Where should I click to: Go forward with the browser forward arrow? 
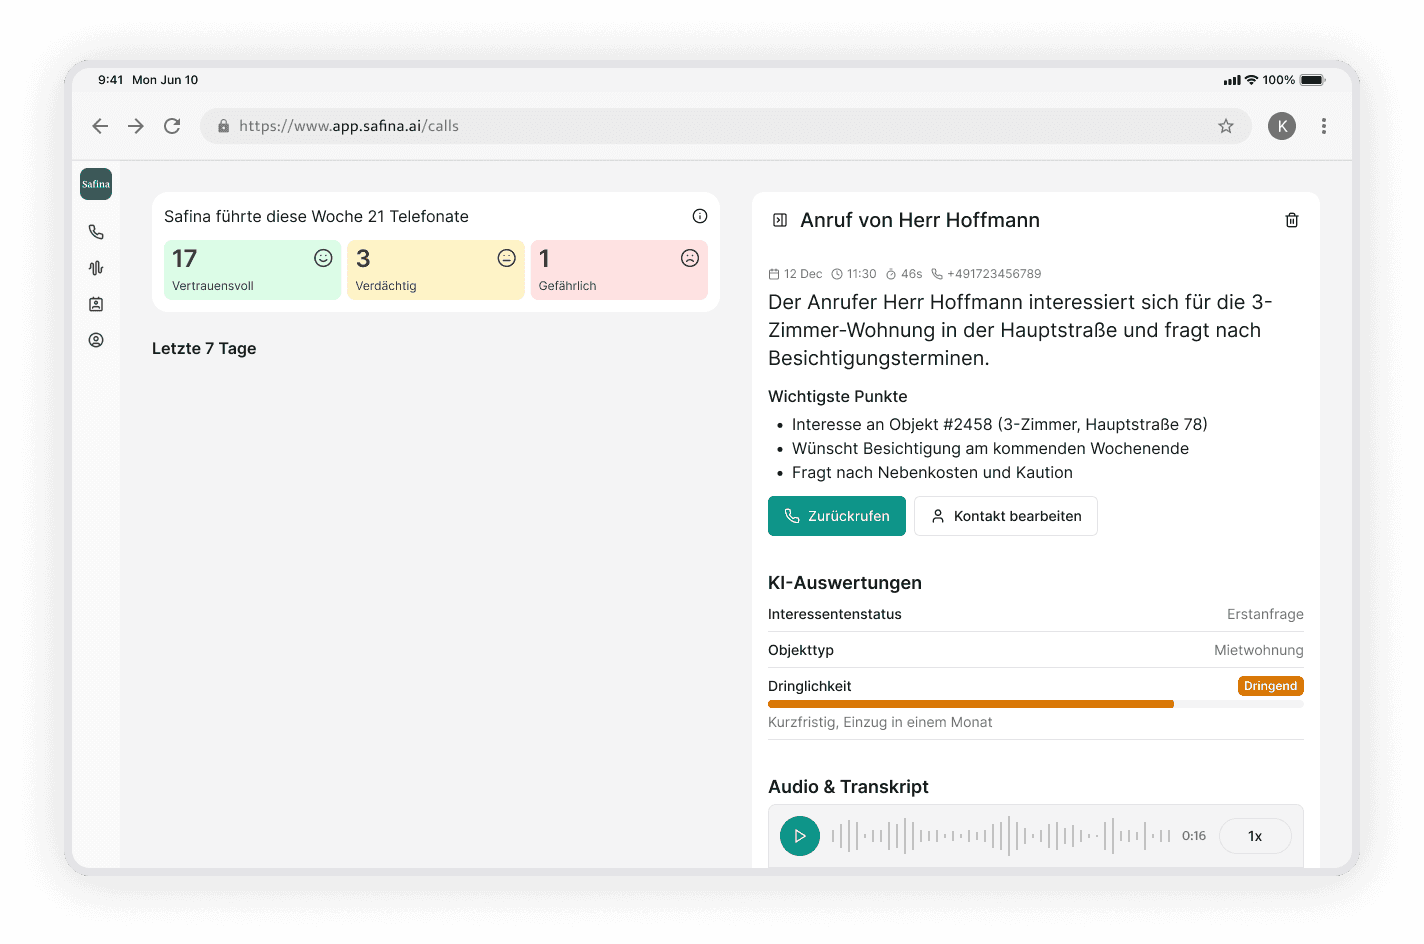point(136,126)
